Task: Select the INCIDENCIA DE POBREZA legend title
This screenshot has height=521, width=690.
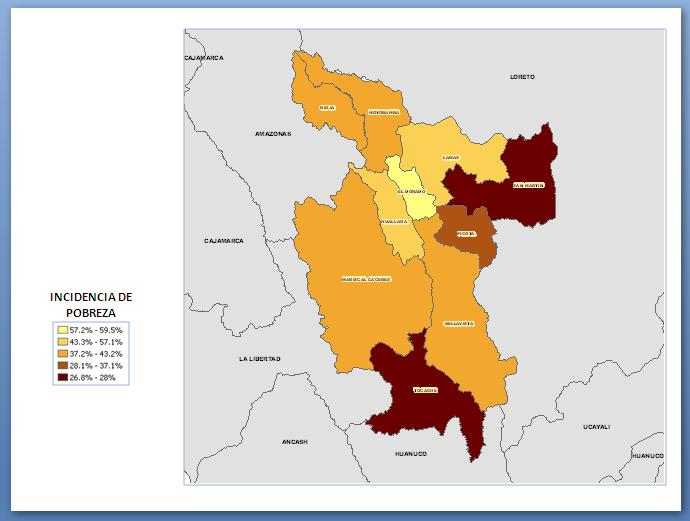Action: 91,304
